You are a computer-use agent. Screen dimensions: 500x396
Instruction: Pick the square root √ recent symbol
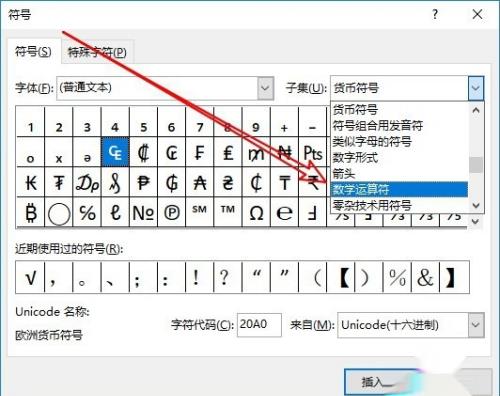(30, 277)
